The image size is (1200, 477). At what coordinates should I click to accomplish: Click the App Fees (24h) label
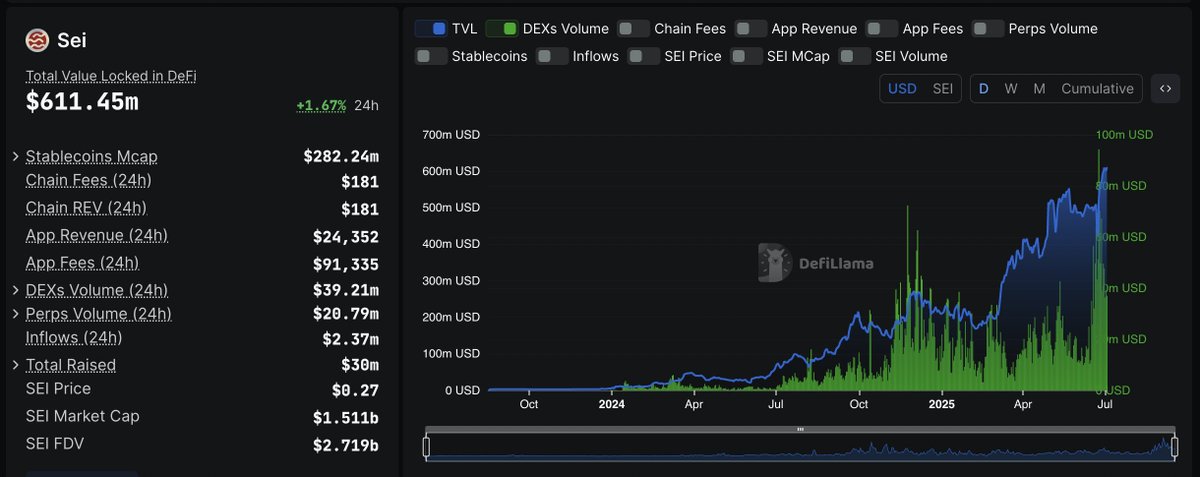tap(82, 262)
